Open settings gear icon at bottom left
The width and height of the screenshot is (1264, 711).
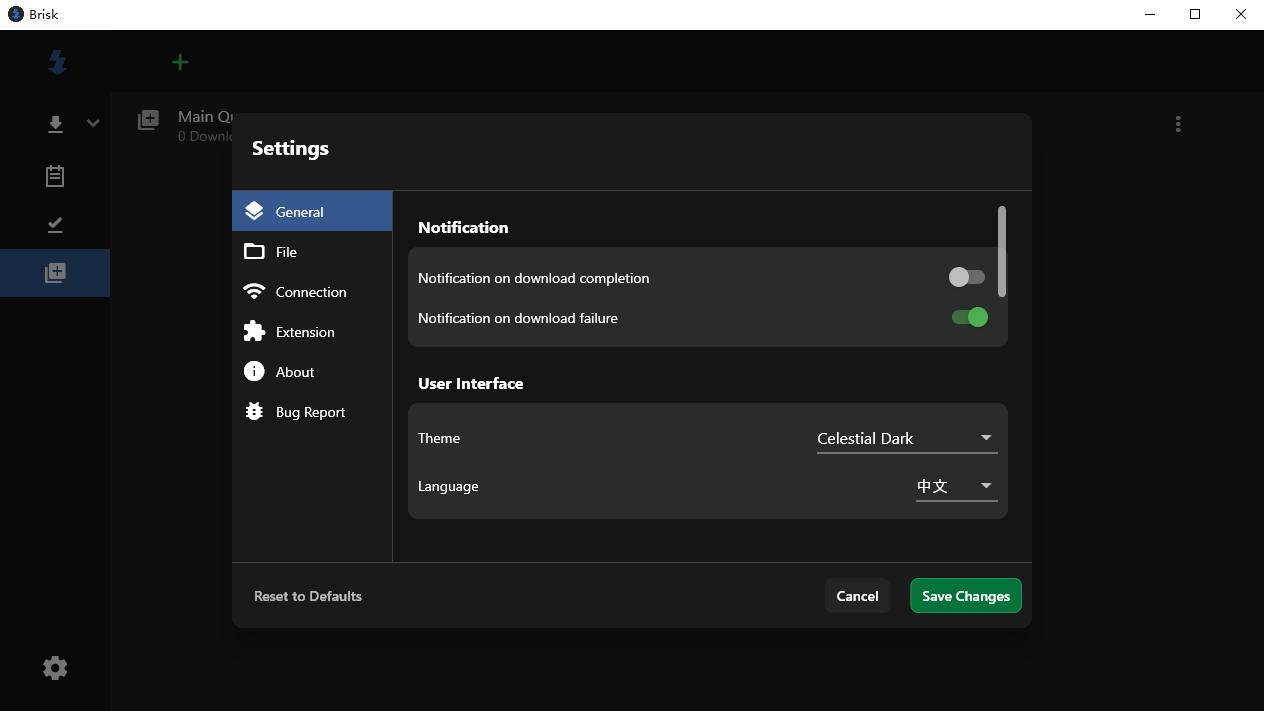[x=55, y=668]
